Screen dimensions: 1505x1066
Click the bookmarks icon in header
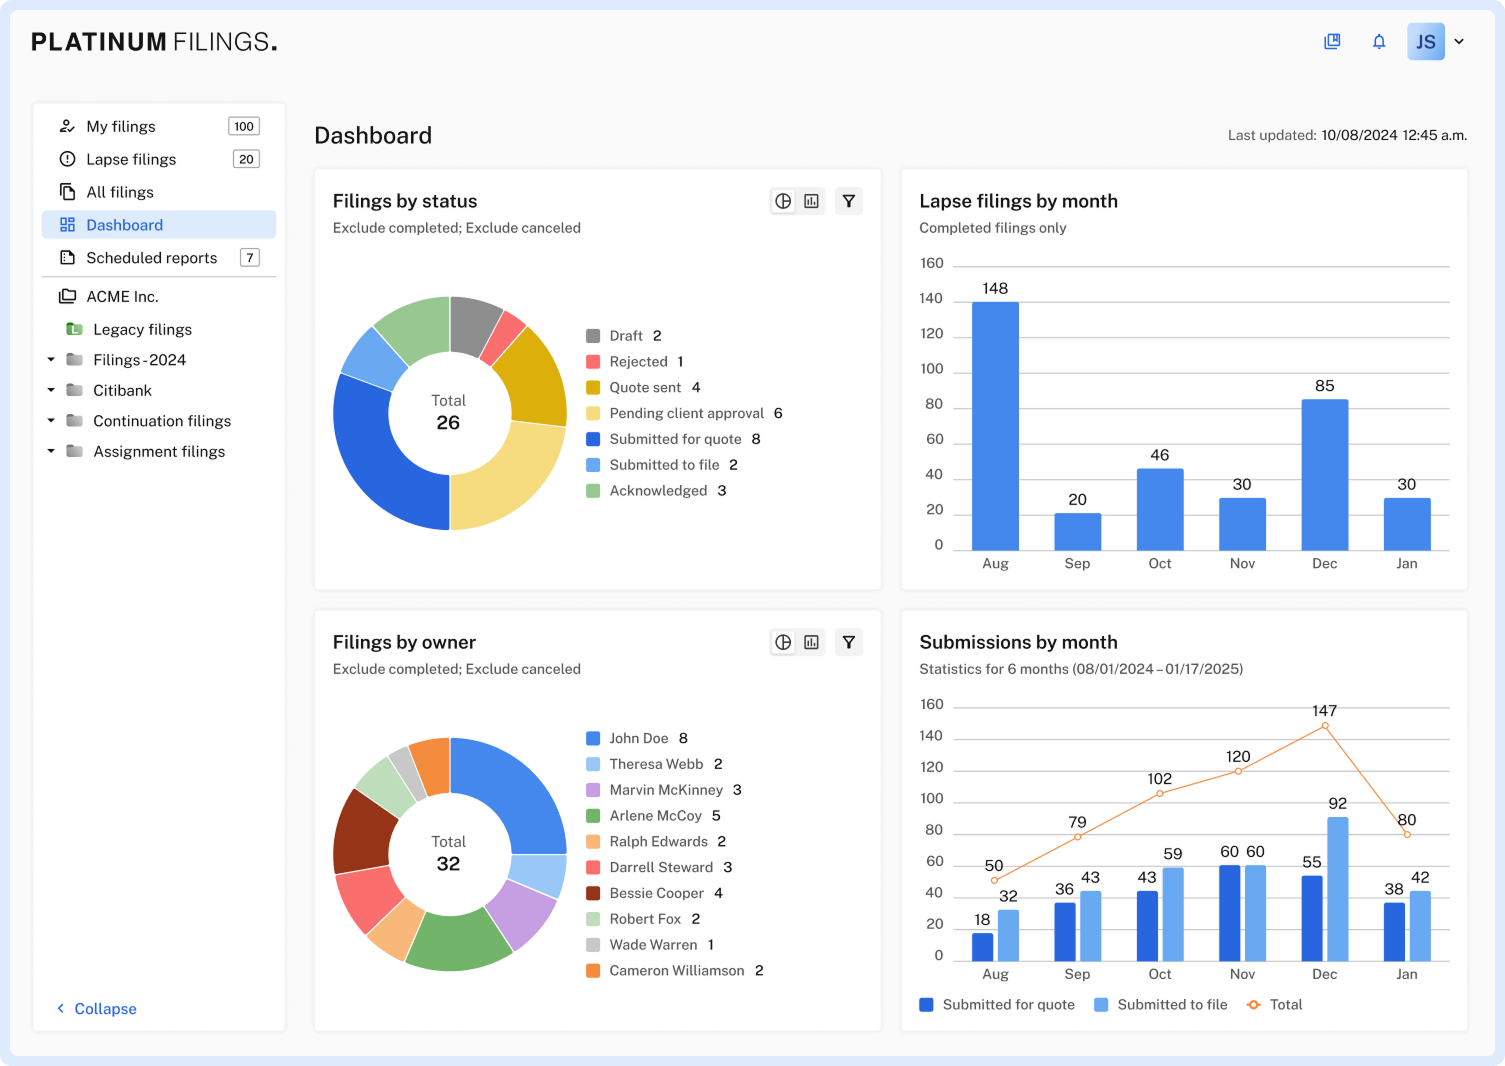(x=1332, y=42)
